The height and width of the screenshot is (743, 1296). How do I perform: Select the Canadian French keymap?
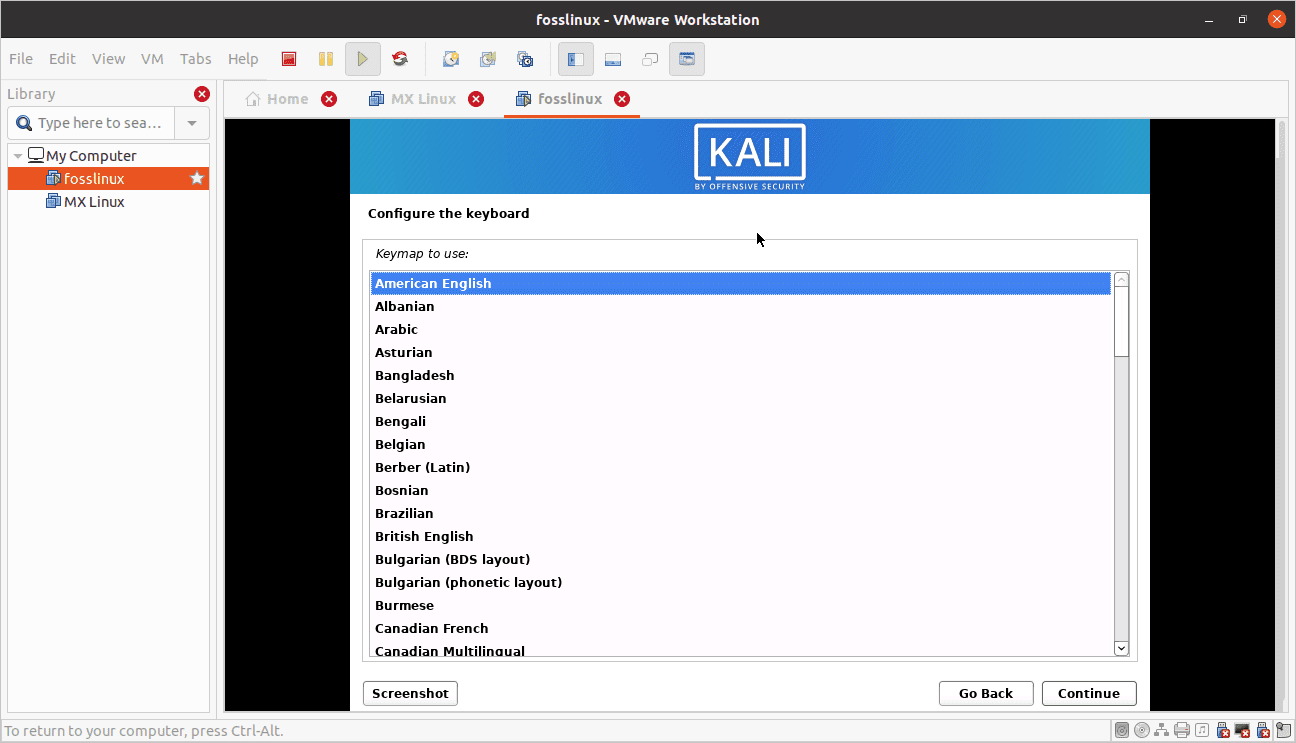[x=741, y=628]
